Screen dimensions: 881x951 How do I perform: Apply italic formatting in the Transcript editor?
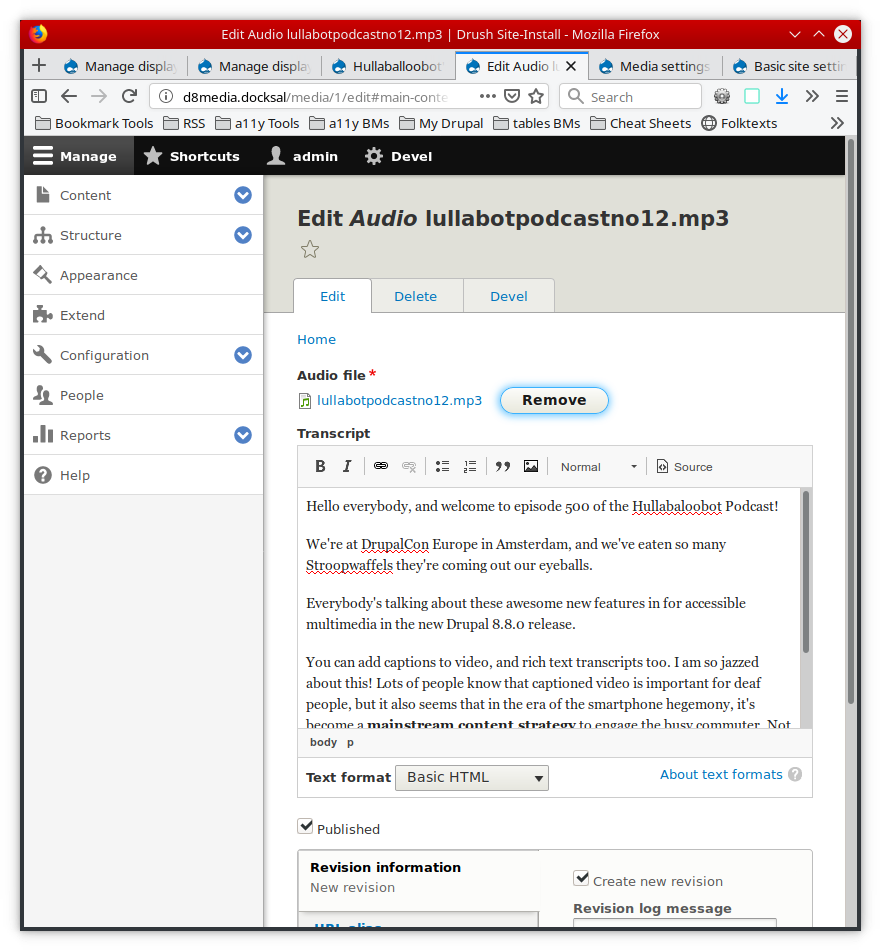[347, 466]
